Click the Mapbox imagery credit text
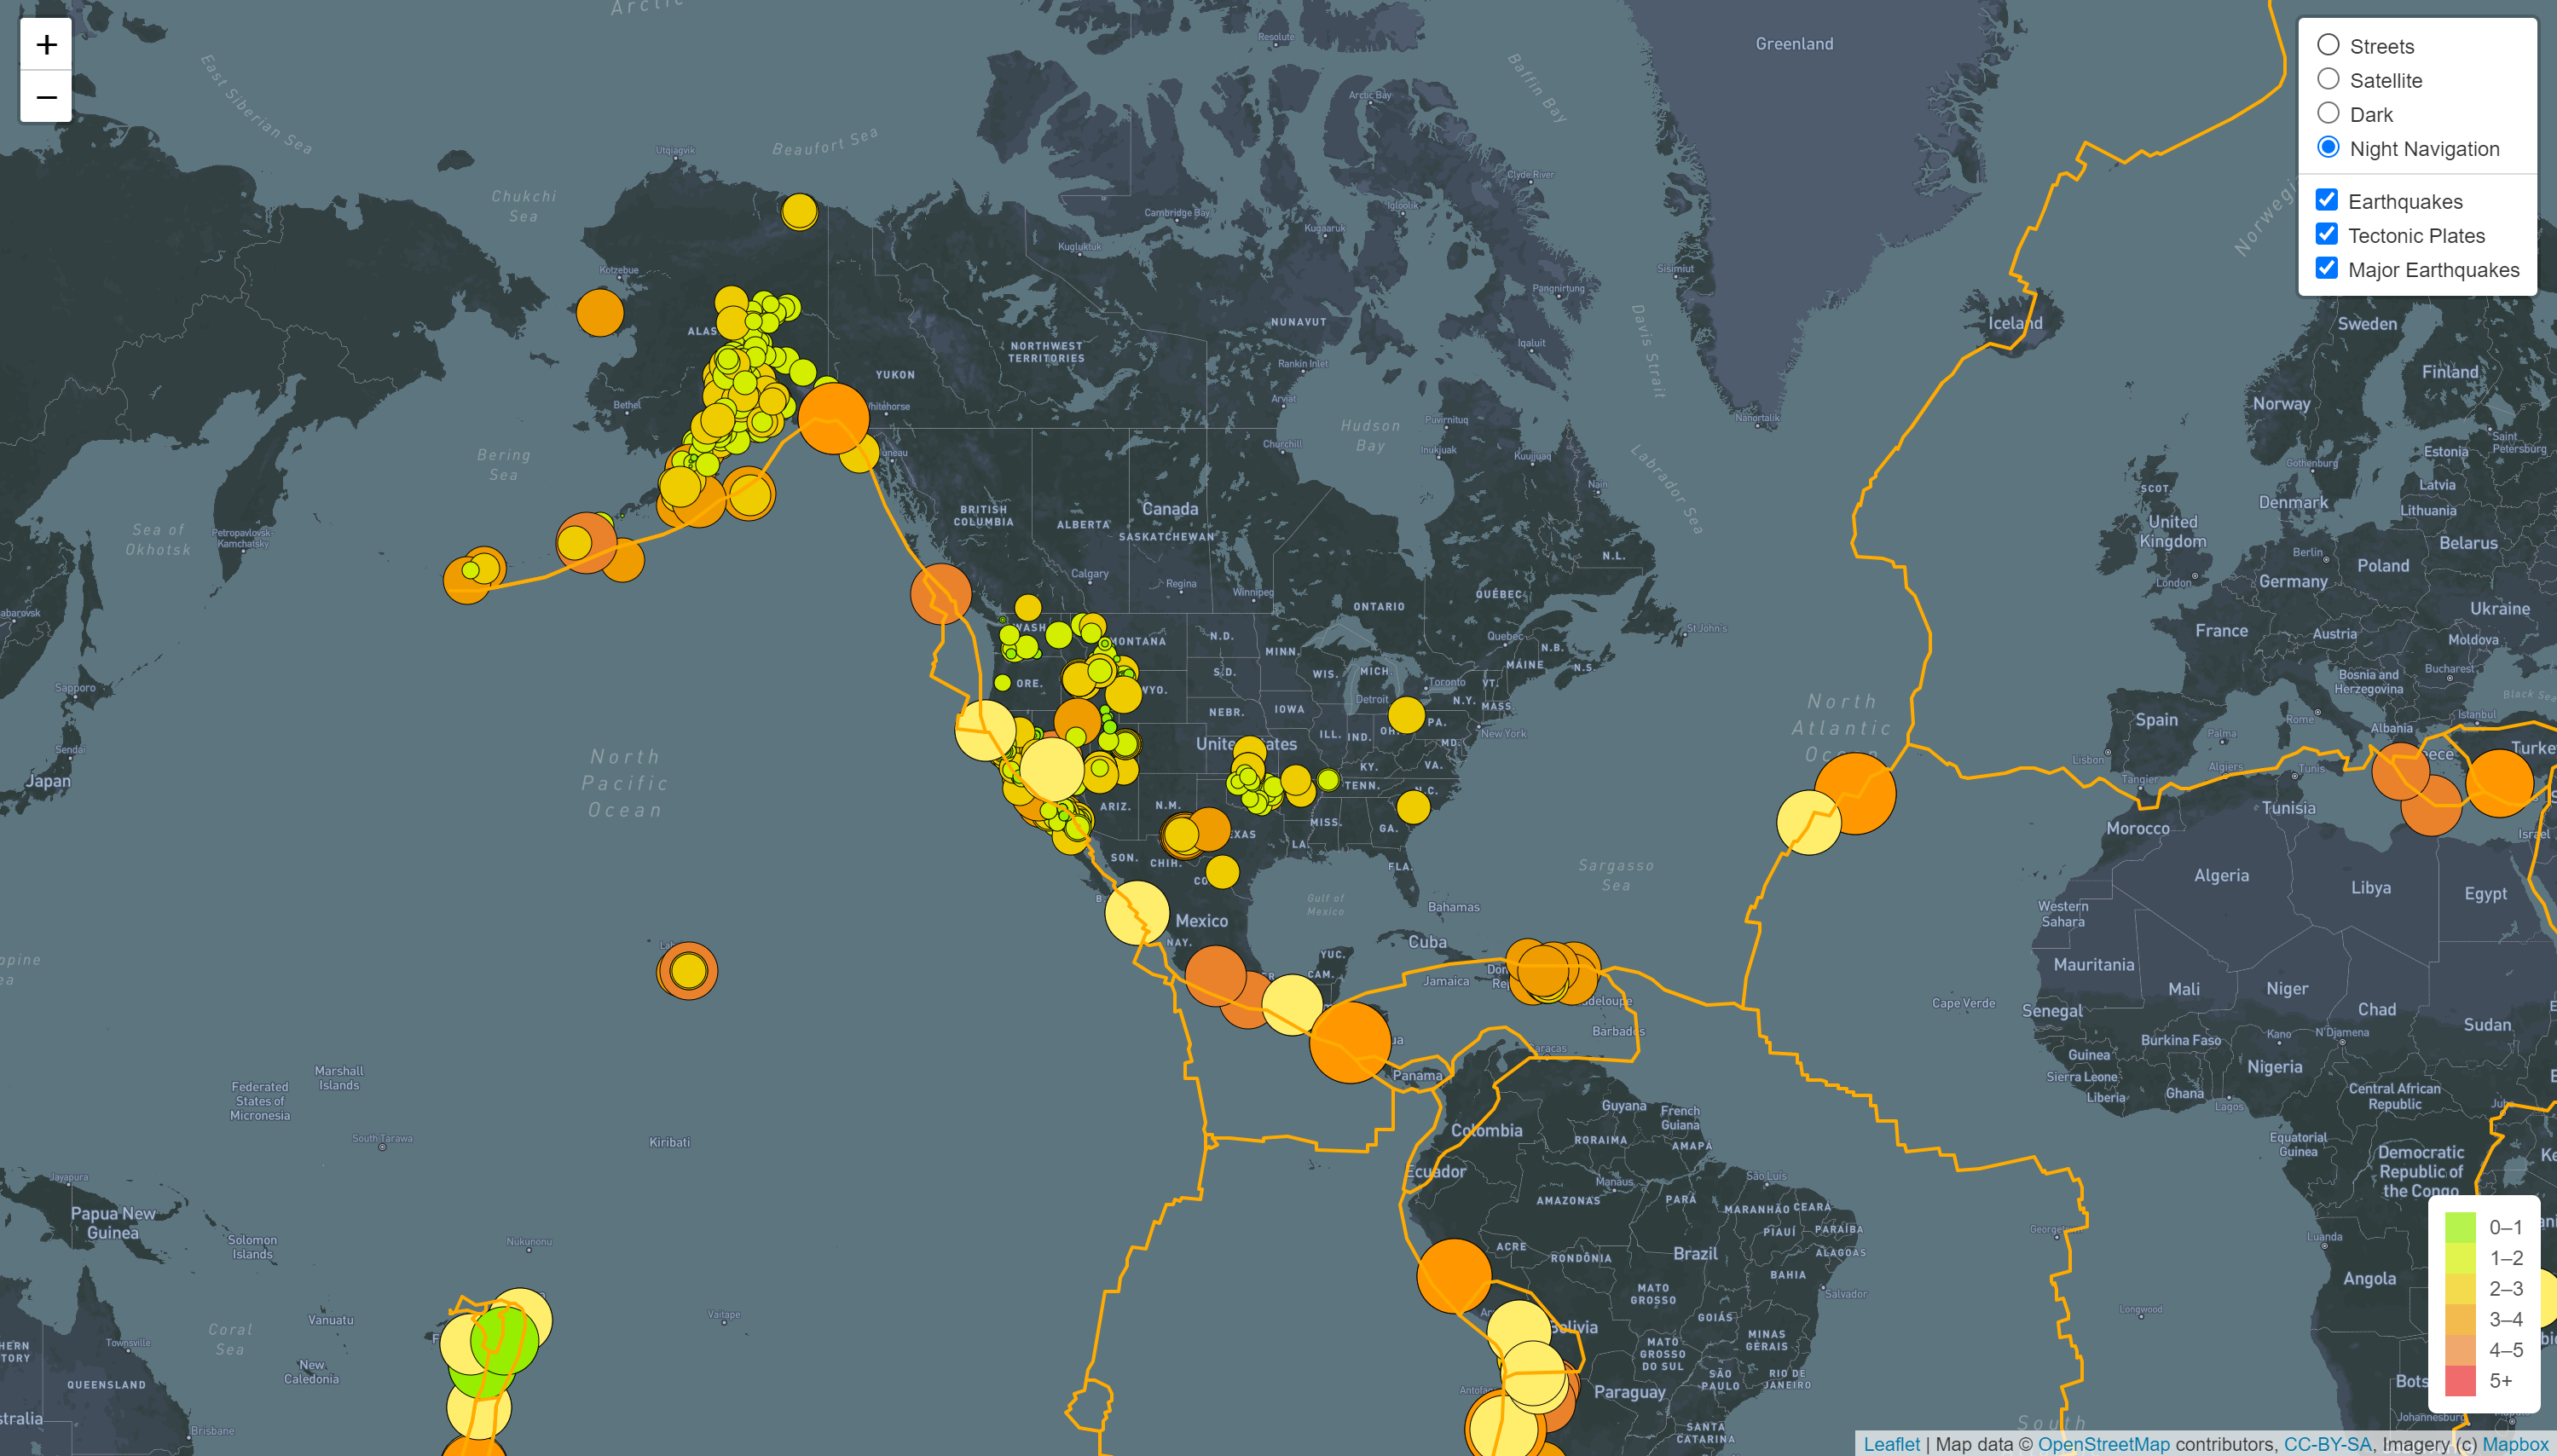Image resolution: width=2557 pixels, height=1456 pixels. [x=2515, y=1444]
